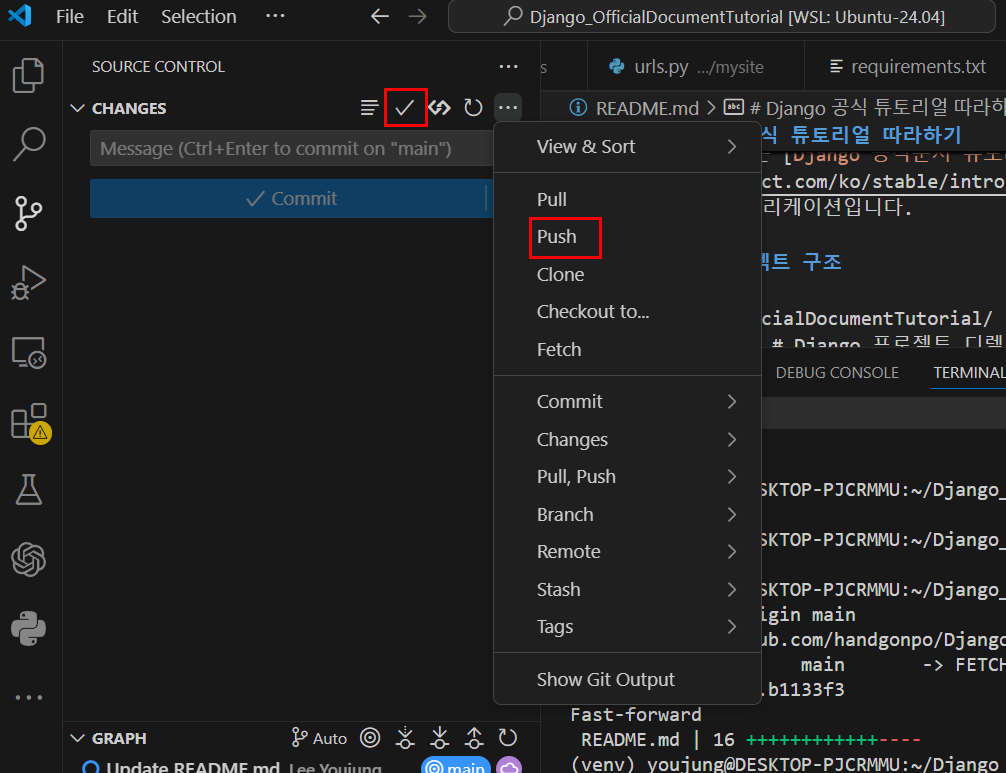Open the ChatGPT extension view

(x=28, y=559)
